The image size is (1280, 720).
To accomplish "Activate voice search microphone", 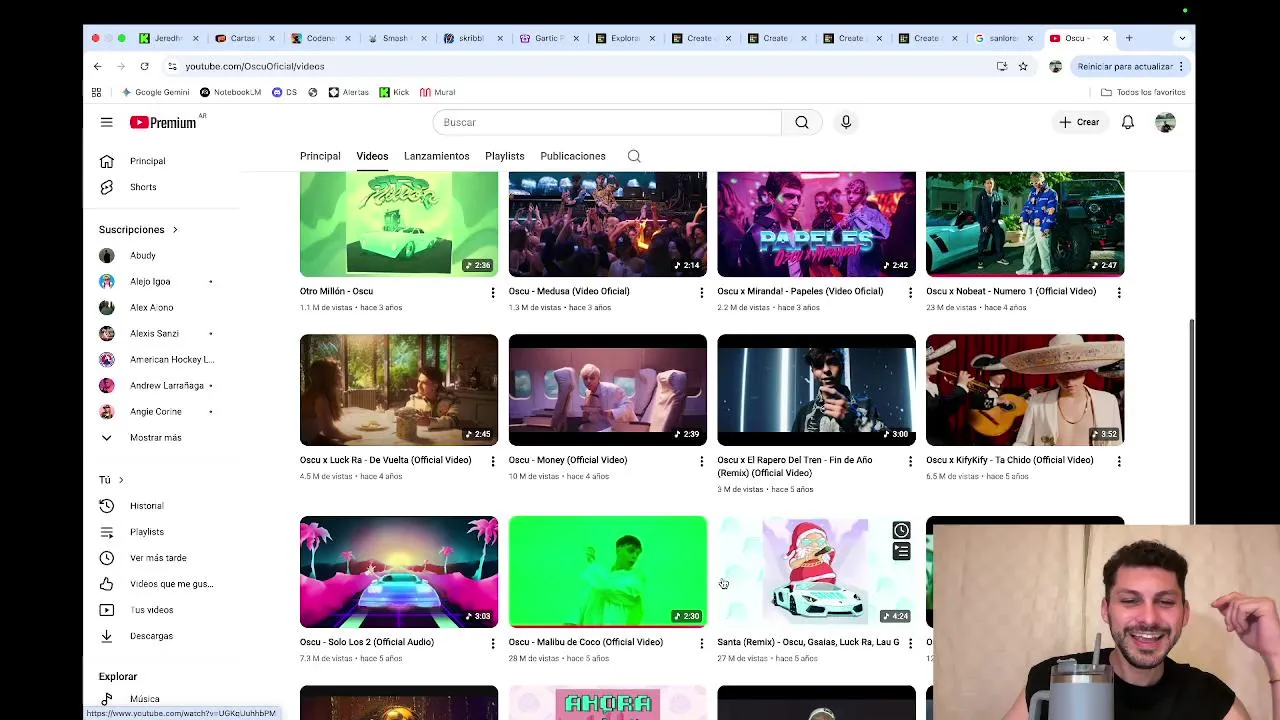I will pyautogui.click(x=846, y=122).
